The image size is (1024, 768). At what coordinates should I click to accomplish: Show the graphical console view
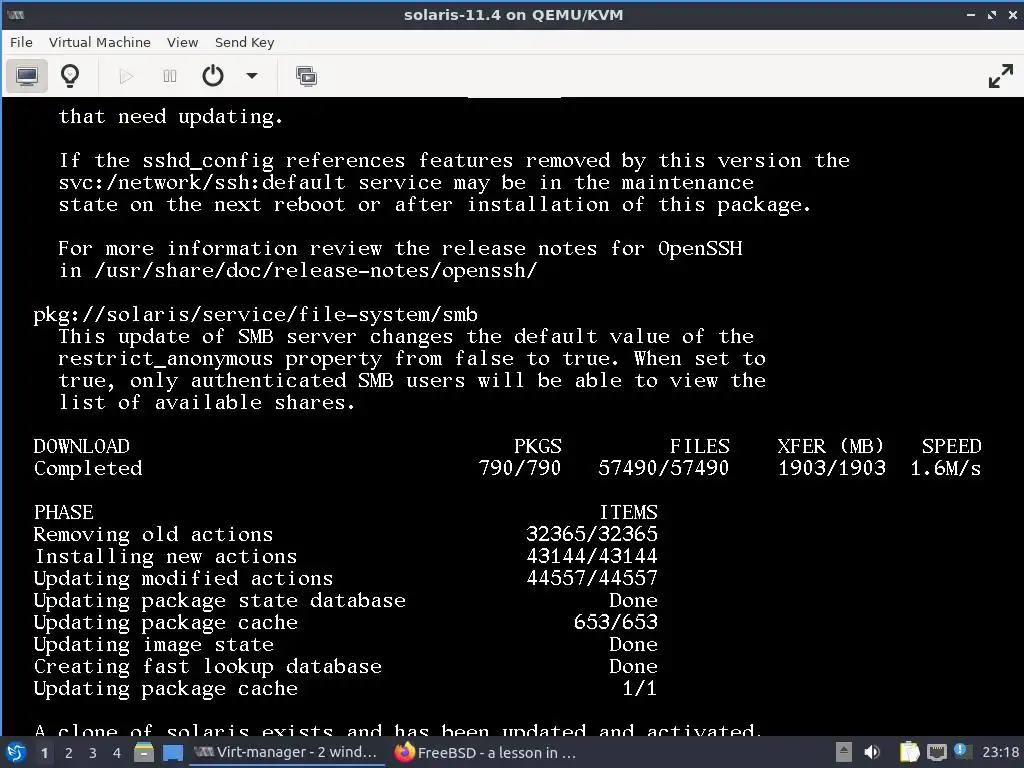point(27,76)
